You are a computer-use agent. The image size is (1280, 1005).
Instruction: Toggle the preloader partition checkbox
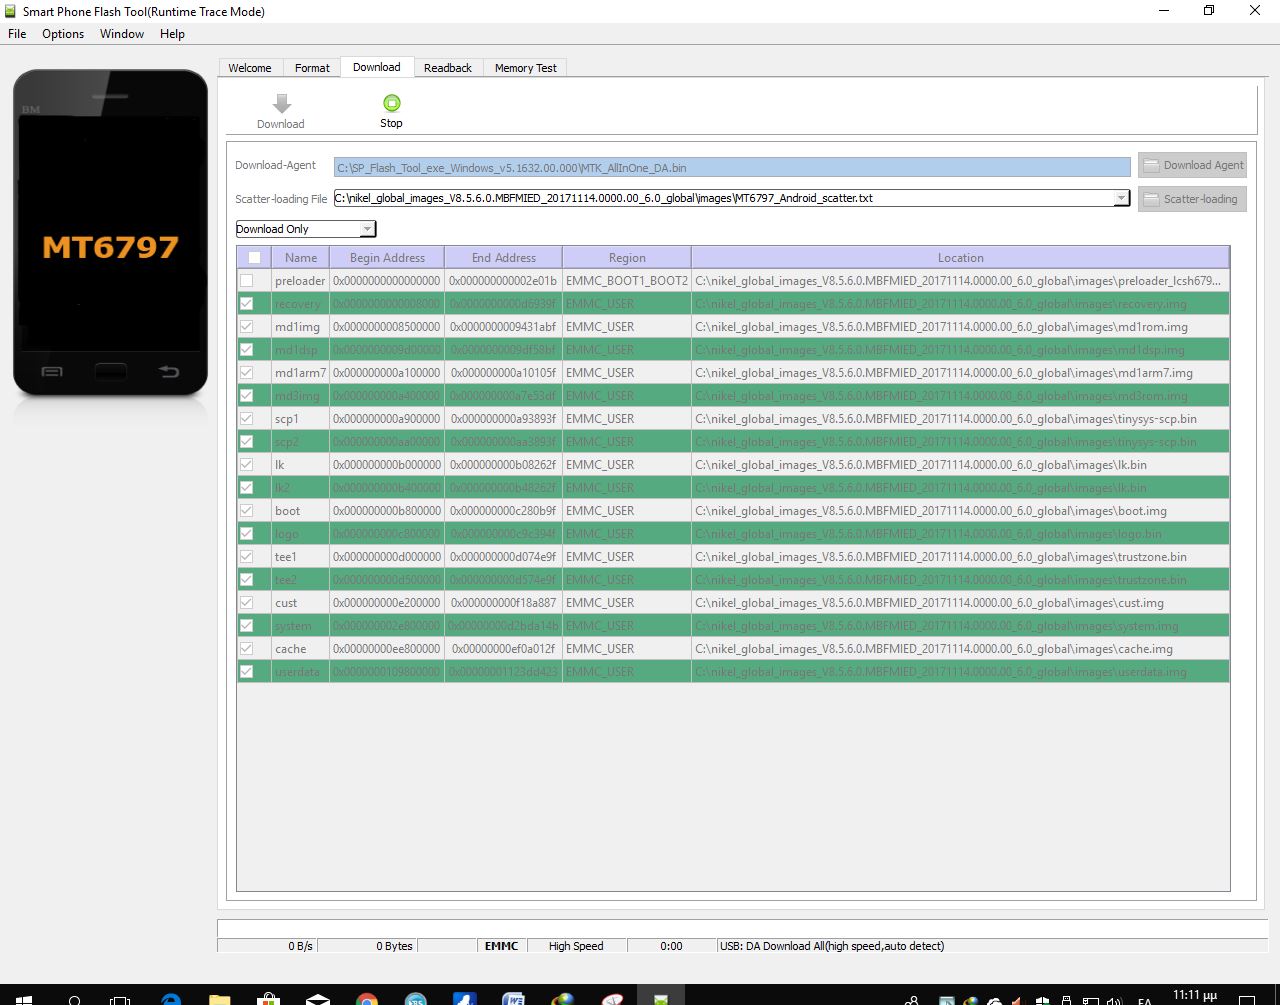[247, 281]
